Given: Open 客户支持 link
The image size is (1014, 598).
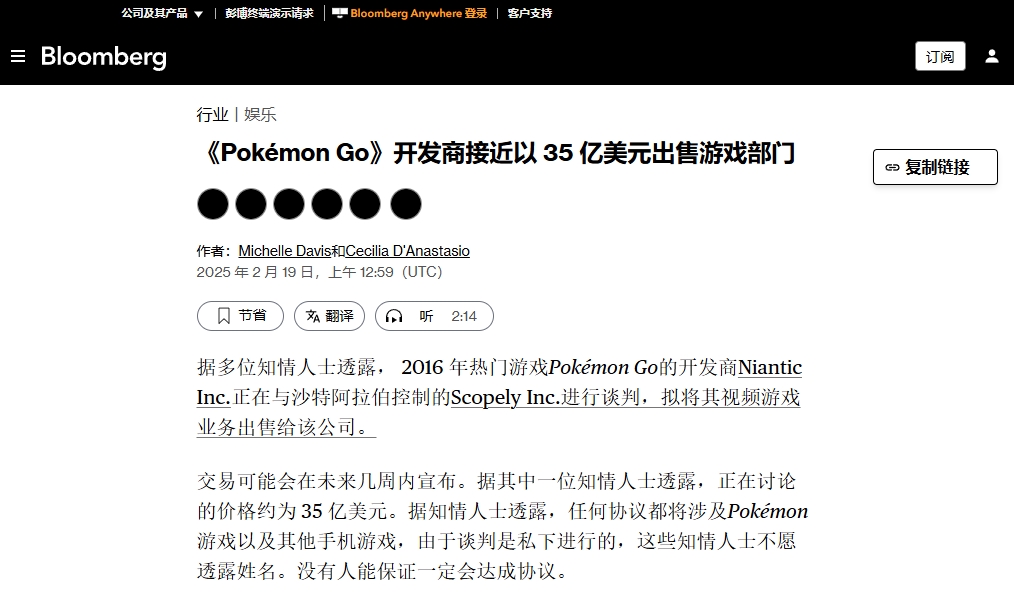Looking at the screenshot, I should coord(530,13).
